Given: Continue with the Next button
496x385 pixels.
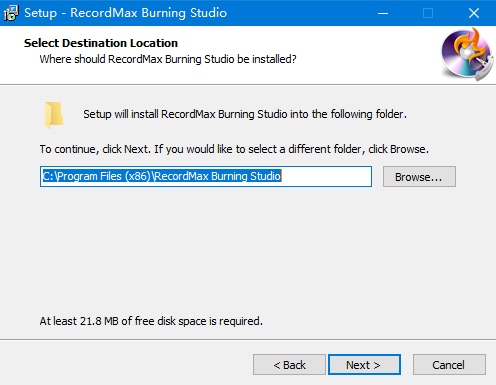Looking at the screenshot, I should point(364,365).
